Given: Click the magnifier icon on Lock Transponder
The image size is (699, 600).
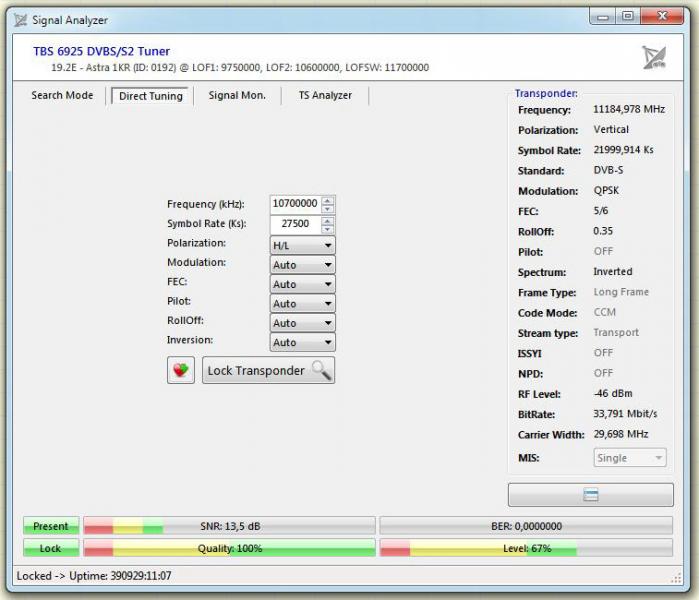Looking at the screenshot, I should (320, 370).
